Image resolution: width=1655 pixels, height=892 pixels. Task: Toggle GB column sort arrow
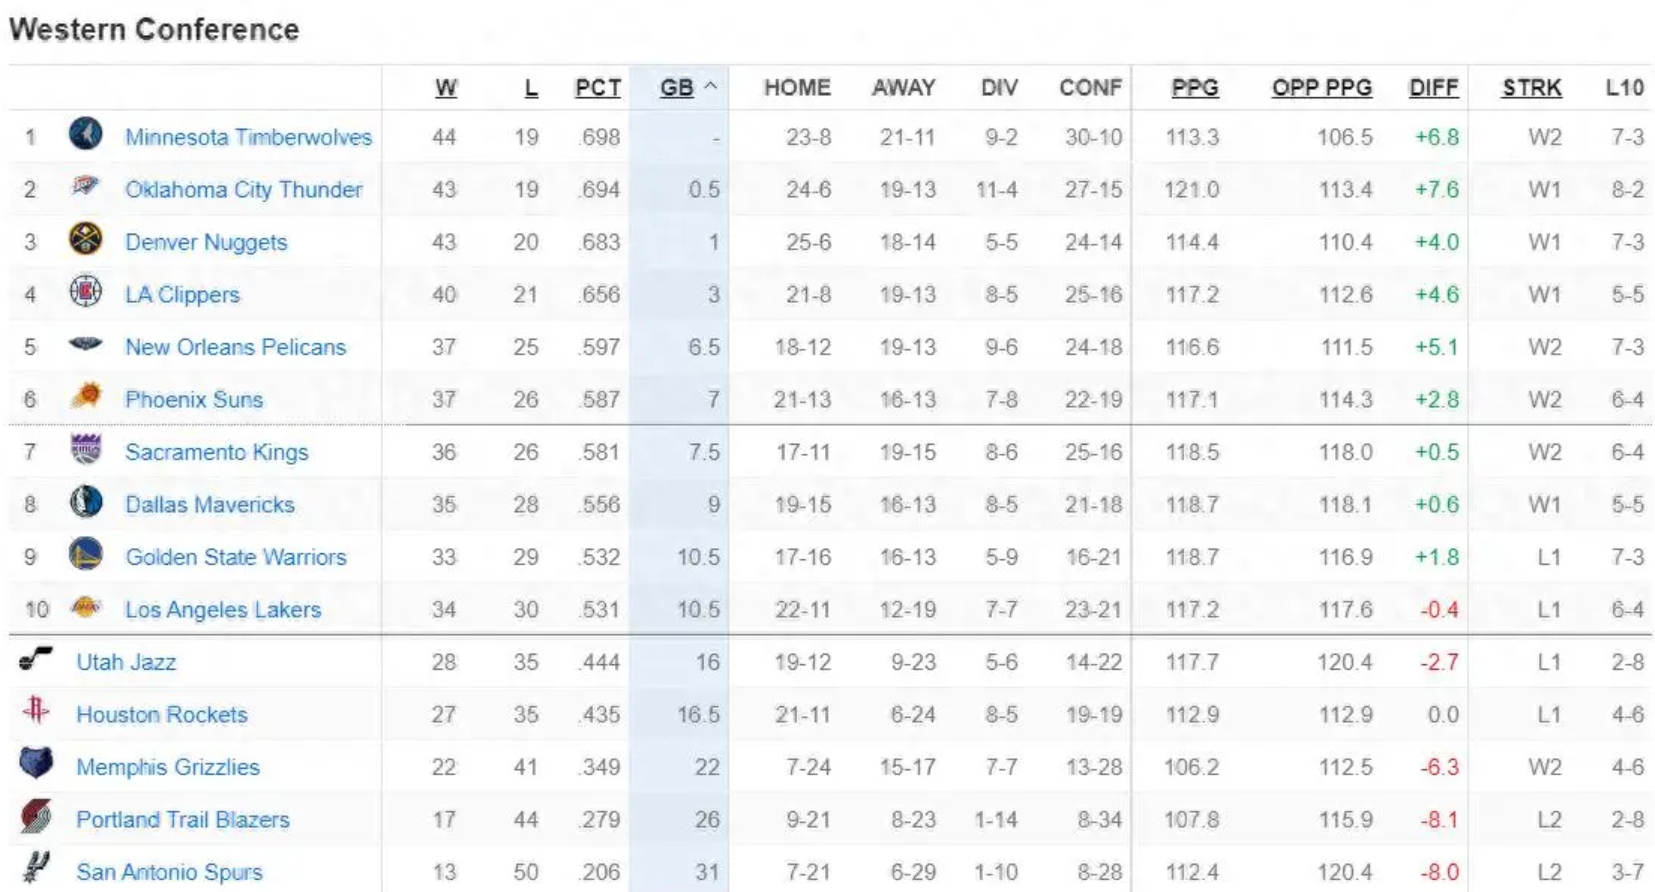pos(711,87)
